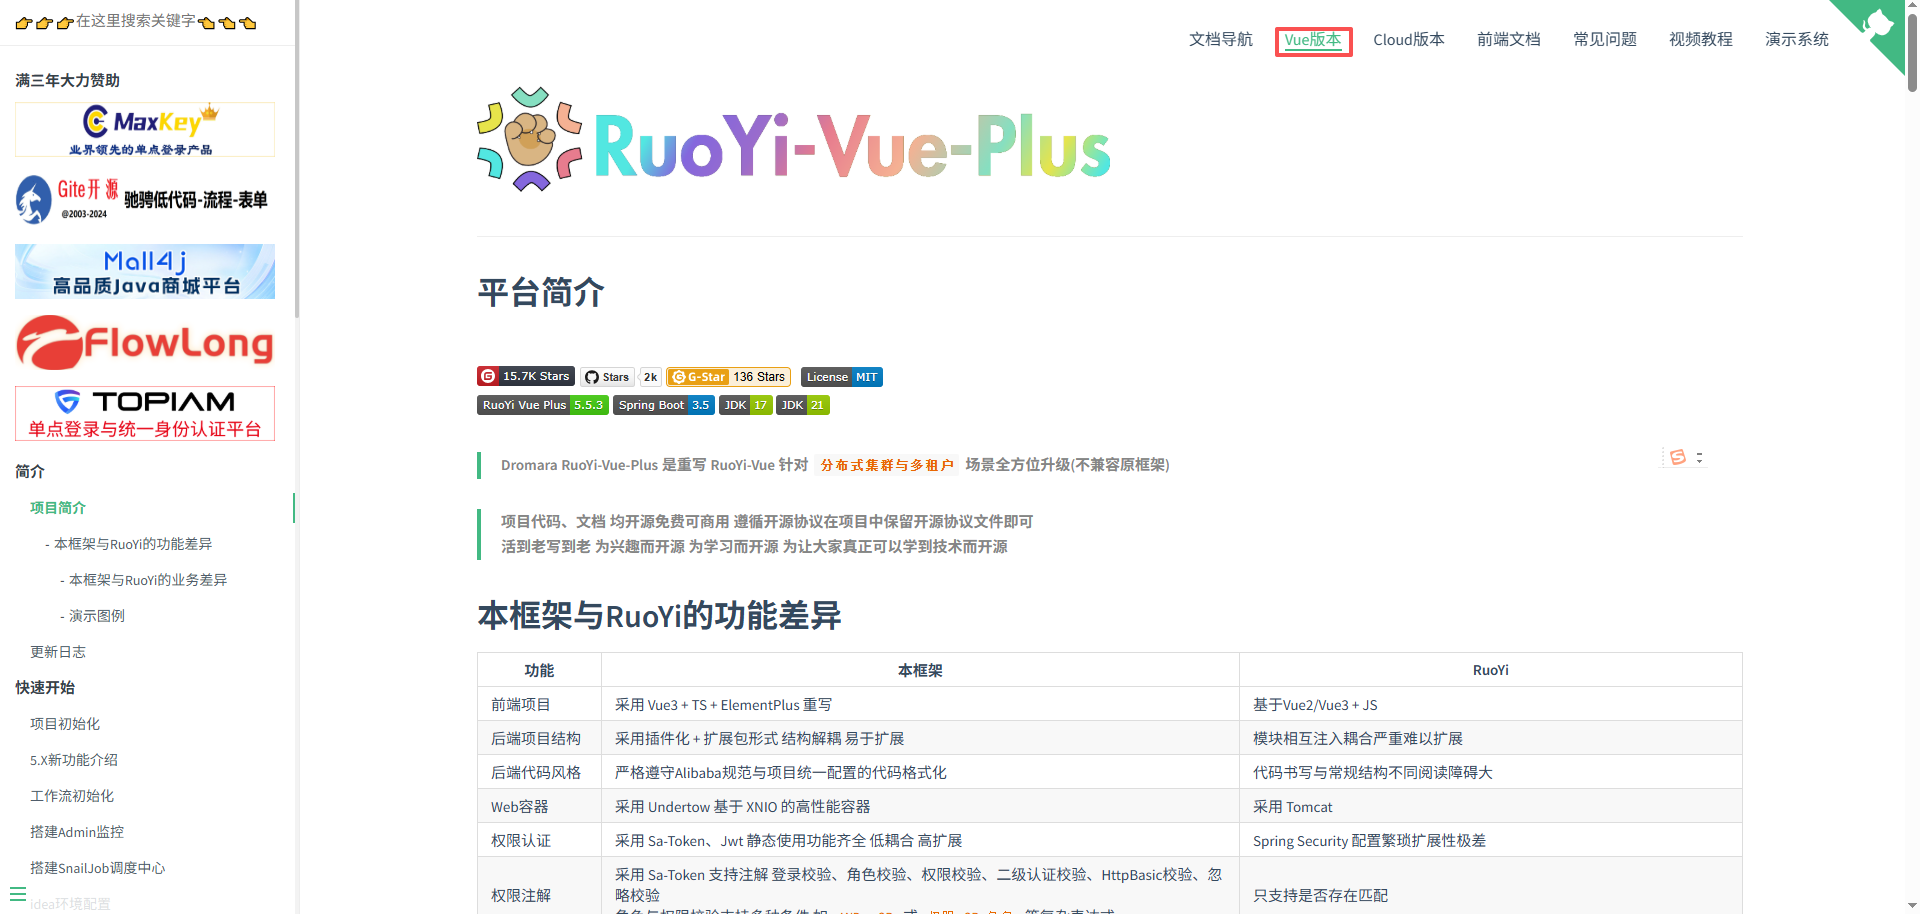
Task: Select 项目简介 in the sidebar
Action: [58, 508]
